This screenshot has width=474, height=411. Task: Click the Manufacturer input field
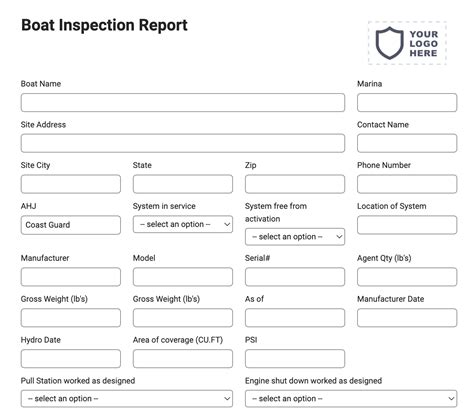tap(71, 277)
